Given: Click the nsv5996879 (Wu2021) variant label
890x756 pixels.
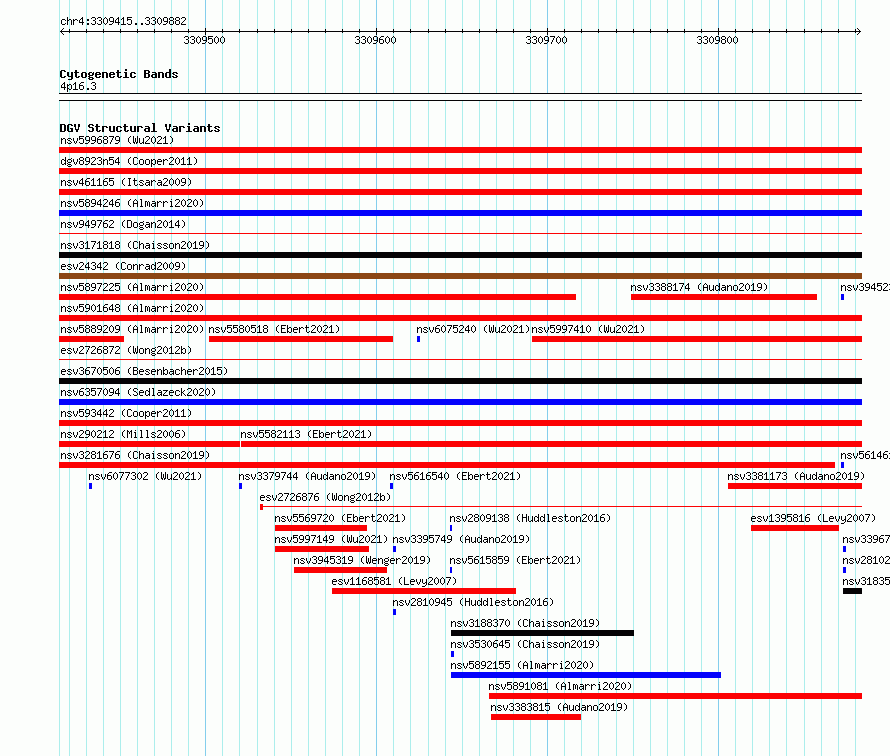Looking at the screenshot, I should [117, 140].
